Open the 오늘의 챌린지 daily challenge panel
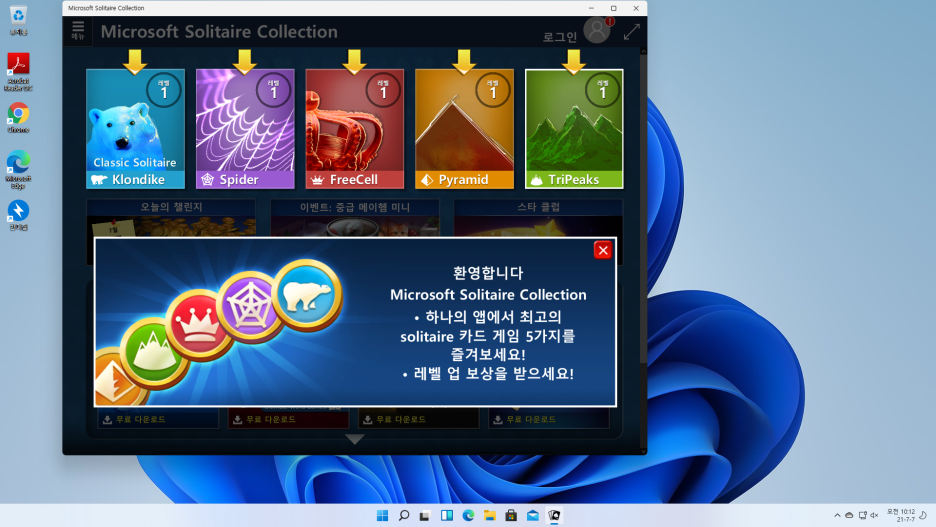 pyautogui.click(x=171, y=219)
